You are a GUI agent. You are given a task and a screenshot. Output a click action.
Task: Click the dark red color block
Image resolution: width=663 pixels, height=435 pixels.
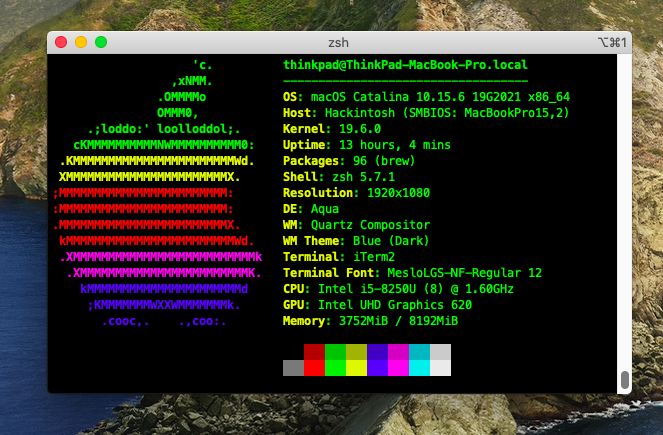314,352
